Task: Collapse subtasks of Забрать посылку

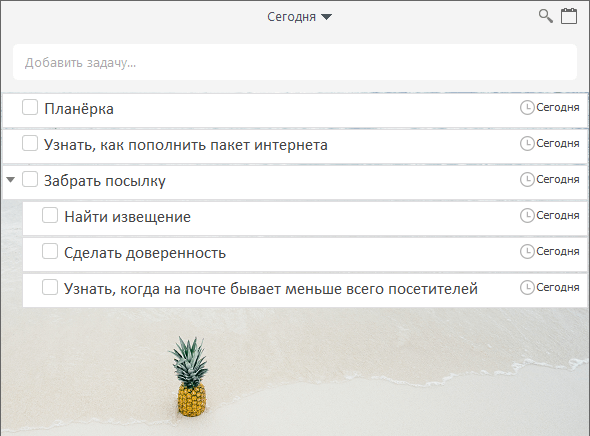Action: [11, 180]
